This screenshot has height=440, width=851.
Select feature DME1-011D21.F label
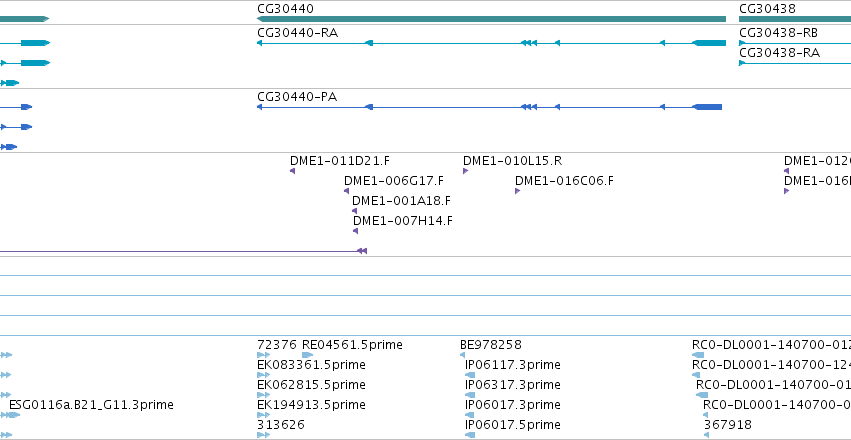click(x=340, y=161)
